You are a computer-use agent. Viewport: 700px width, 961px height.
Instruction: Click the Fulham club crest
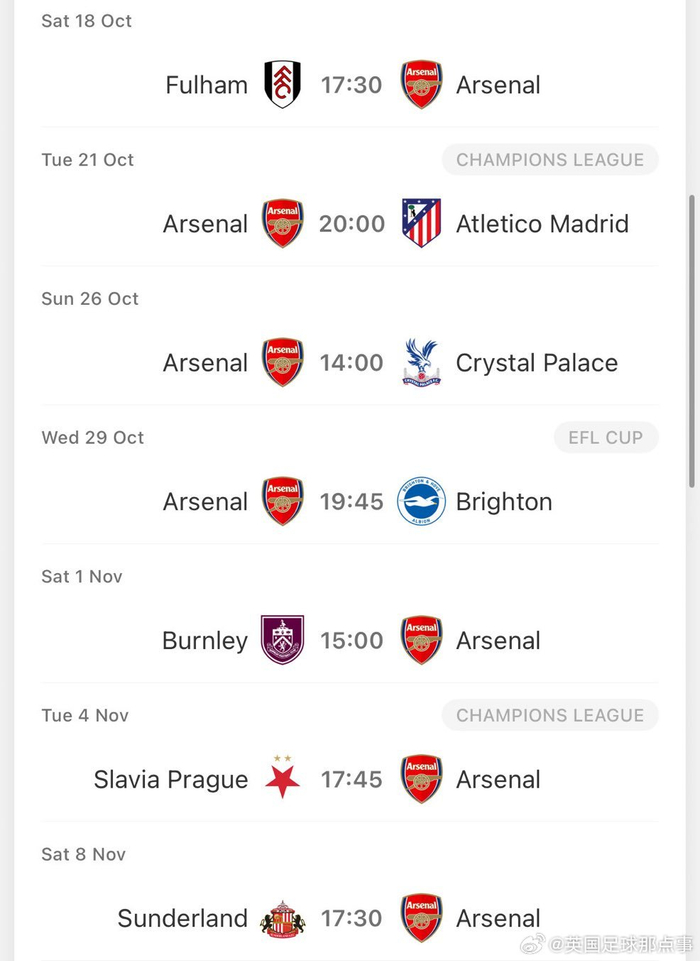(x=282, y=85)
